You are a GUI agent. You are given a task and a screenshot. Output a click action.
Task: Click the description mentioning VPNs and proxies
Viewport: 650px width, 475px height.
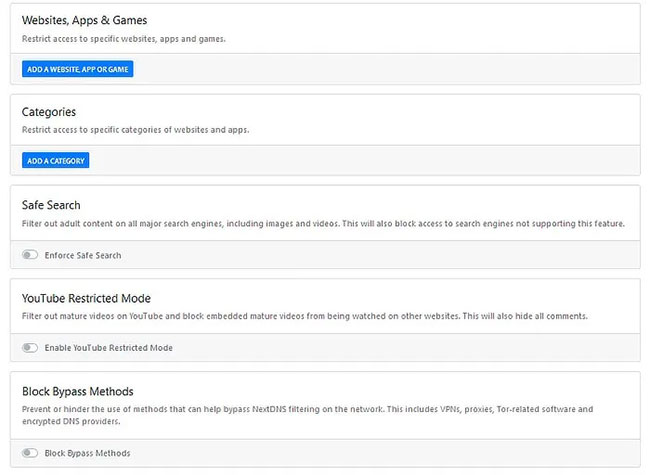[308, 409]
